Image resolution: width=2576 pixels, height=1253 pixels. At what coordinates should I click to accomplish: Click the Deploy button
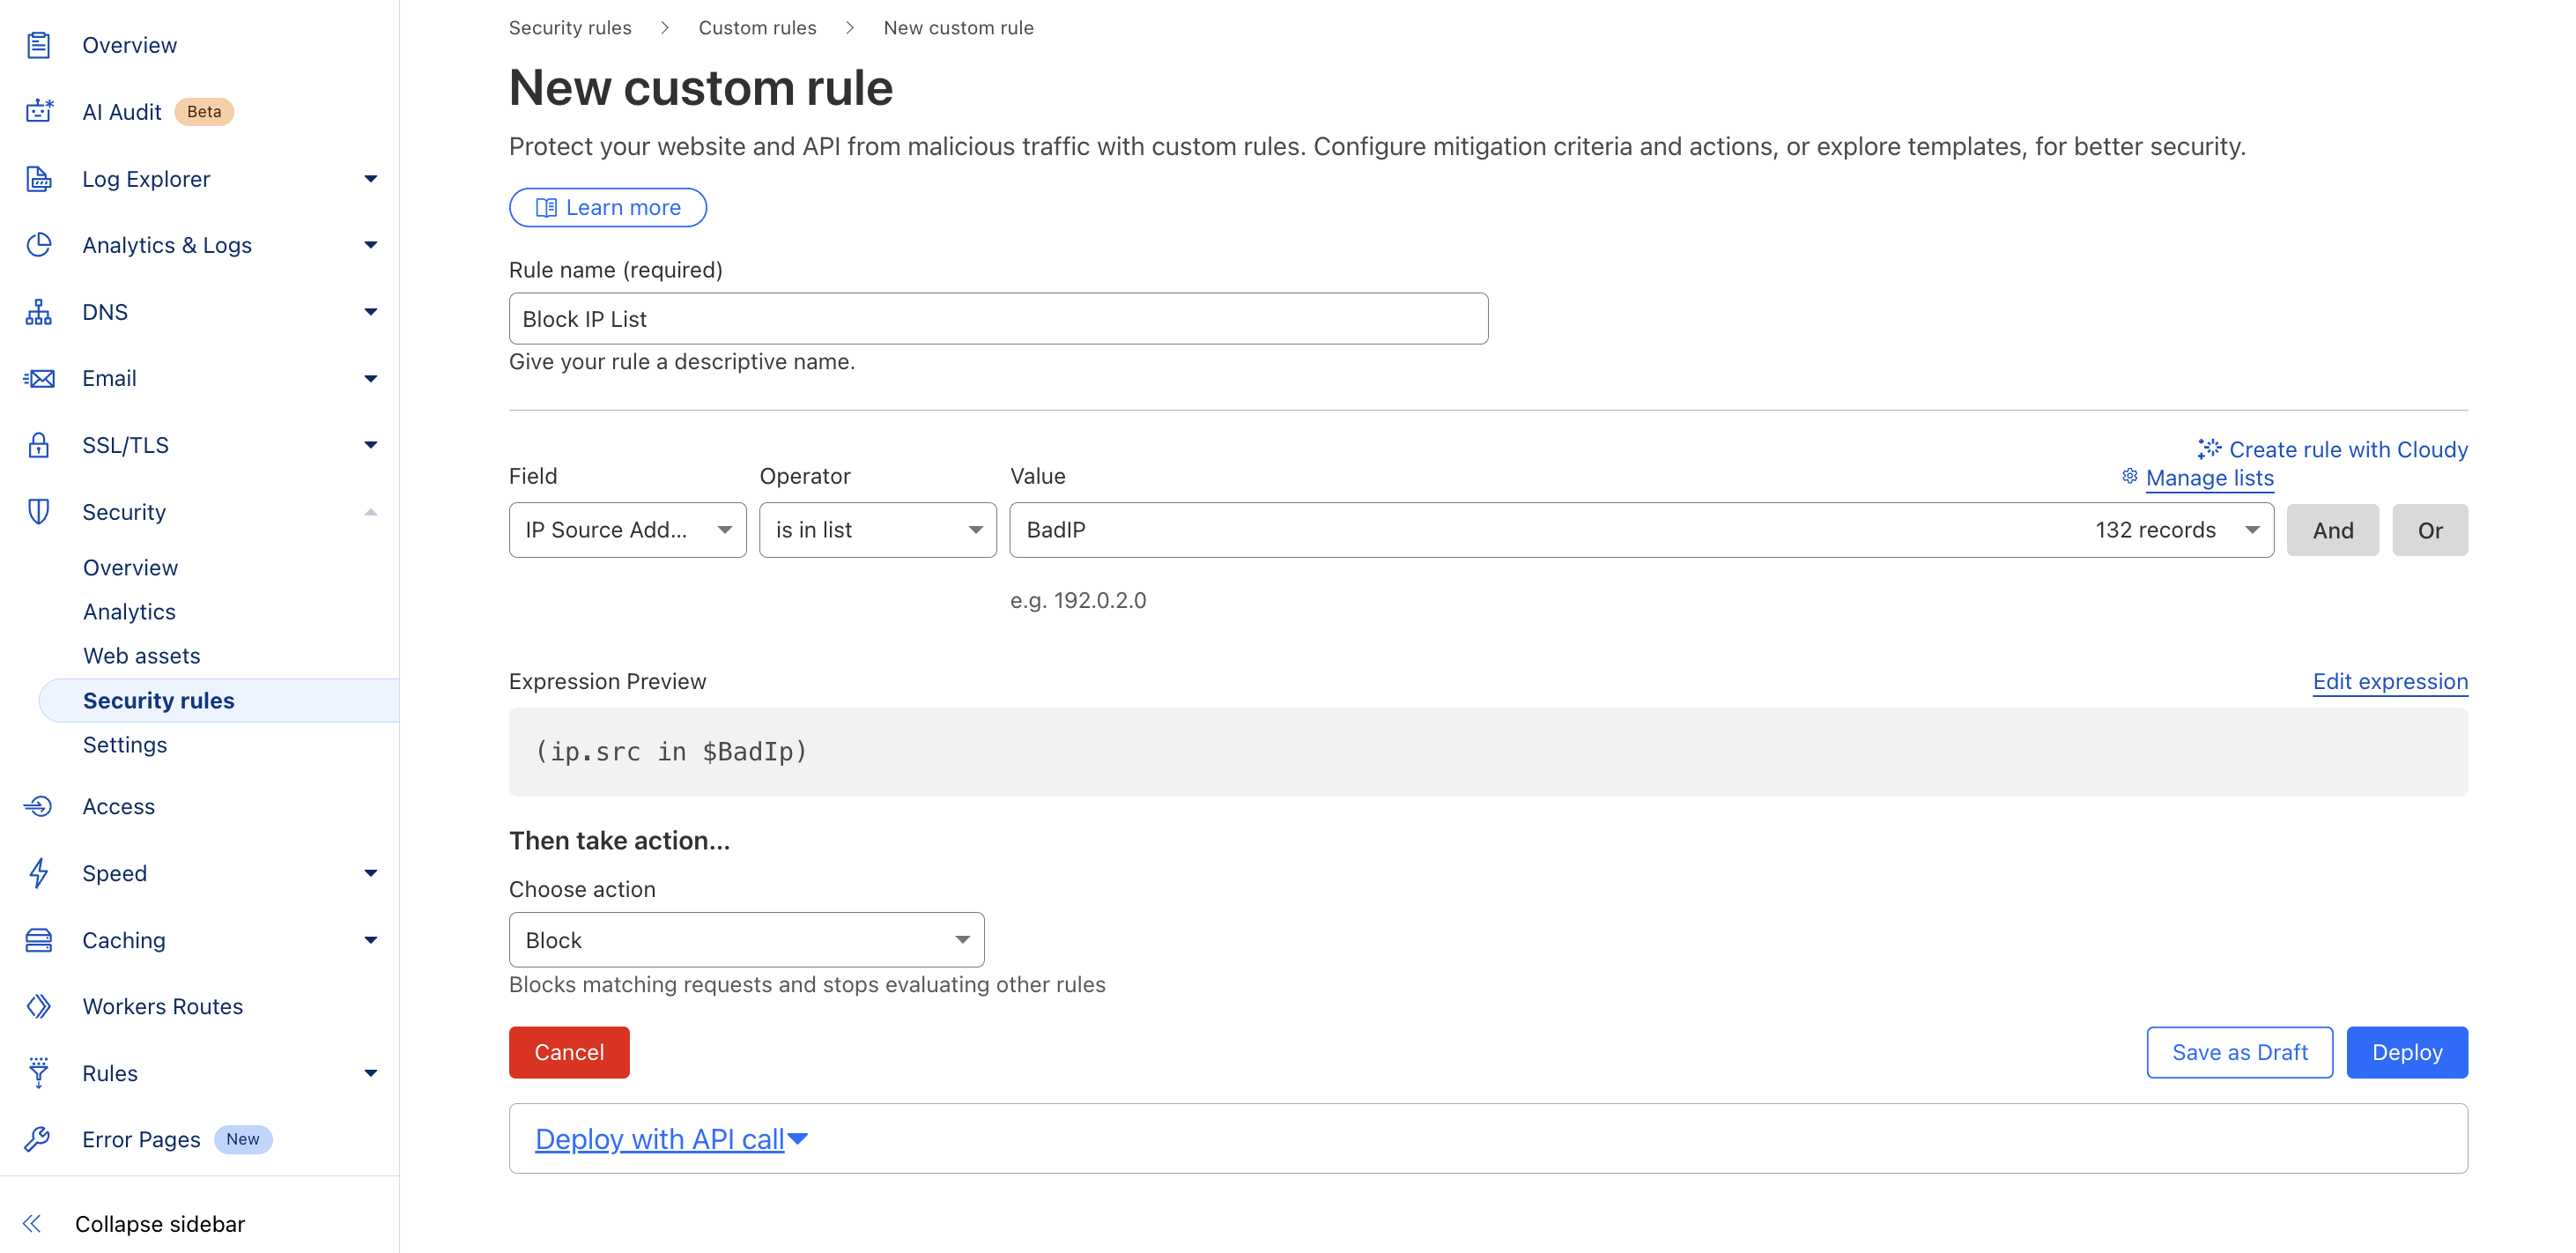click(x=2406, y=1052)
